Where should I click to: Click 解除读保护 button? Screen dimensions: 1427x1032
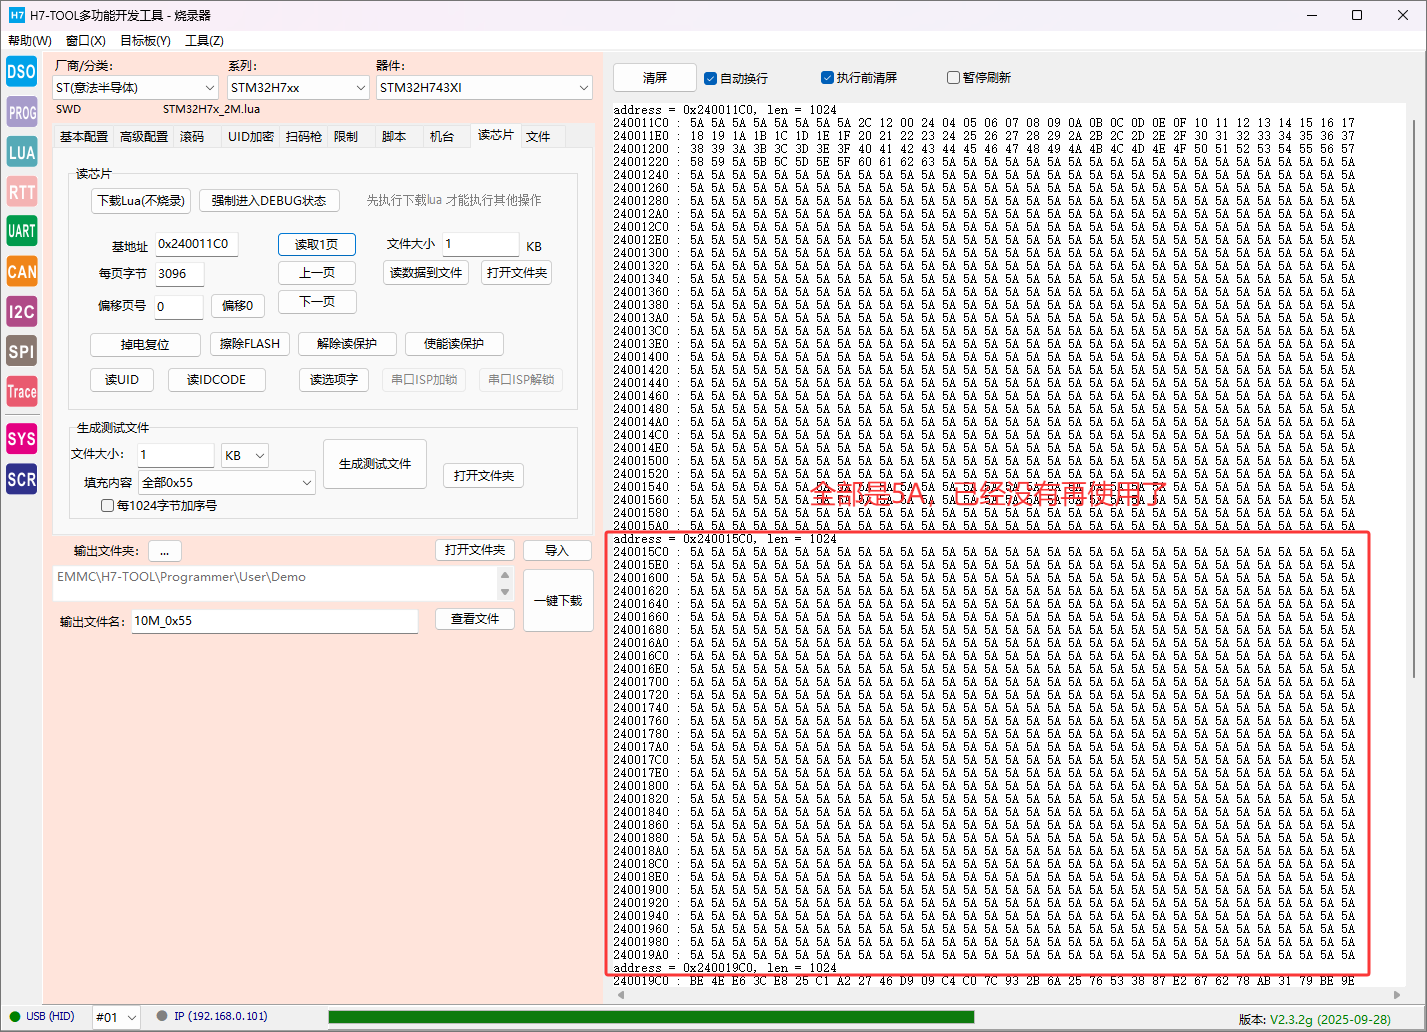click(347, 344)
